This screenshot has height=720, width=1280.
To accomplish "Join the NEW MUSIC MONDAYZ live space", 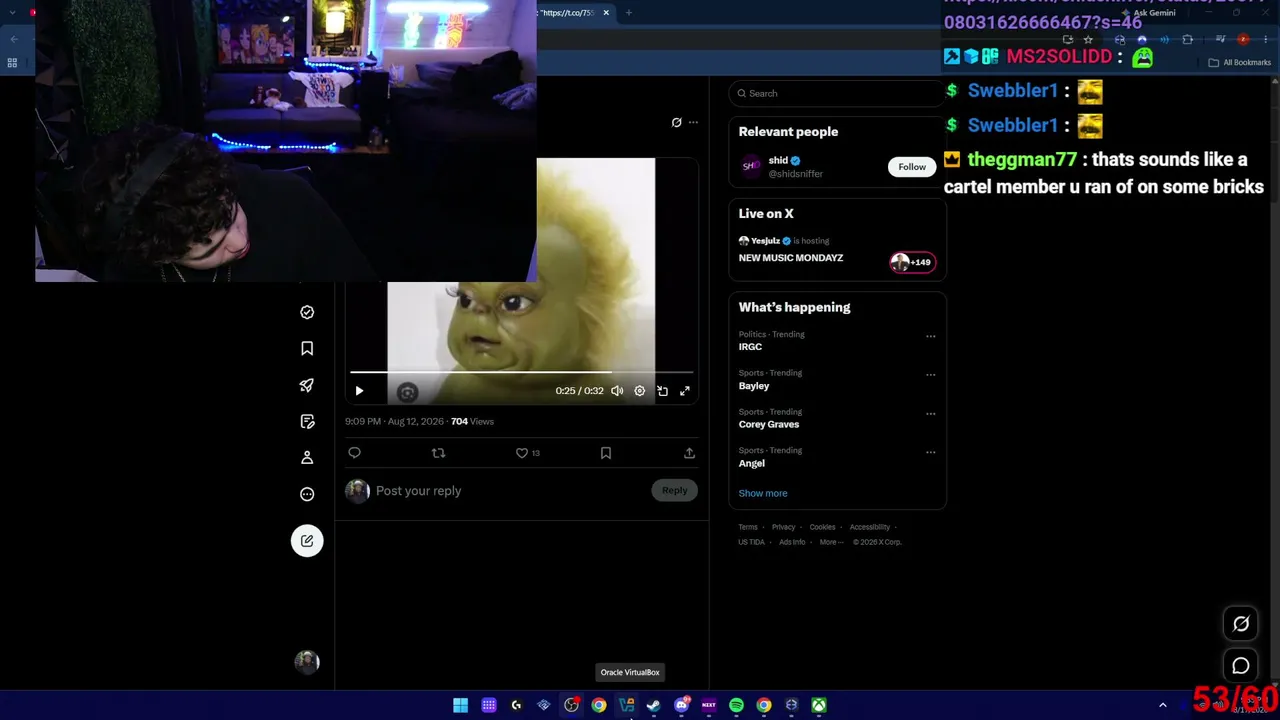I will (791, 258).
